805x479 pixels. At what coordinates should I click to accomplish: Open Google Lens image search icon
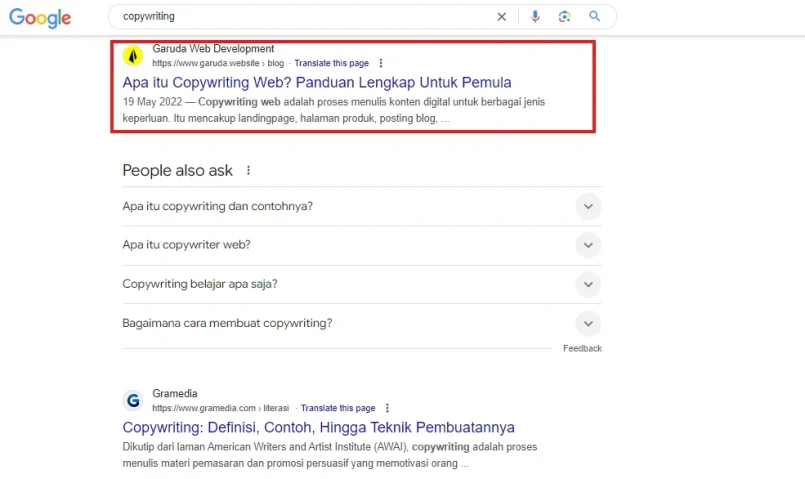pyautogui.click(x=564, y=16)
